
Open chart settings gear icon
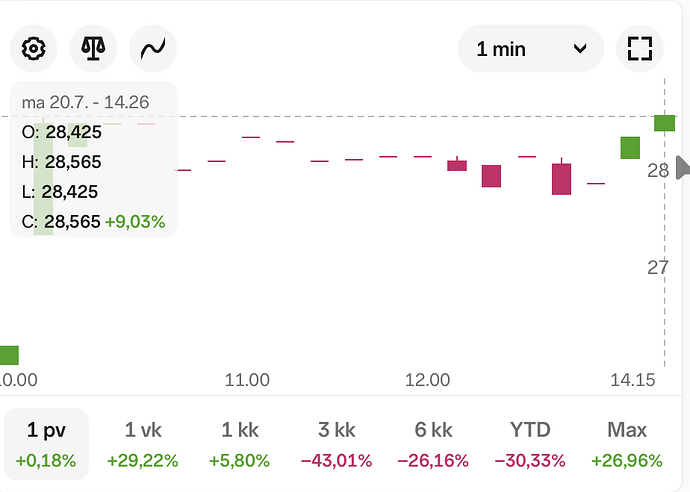[x=33, y=48]
